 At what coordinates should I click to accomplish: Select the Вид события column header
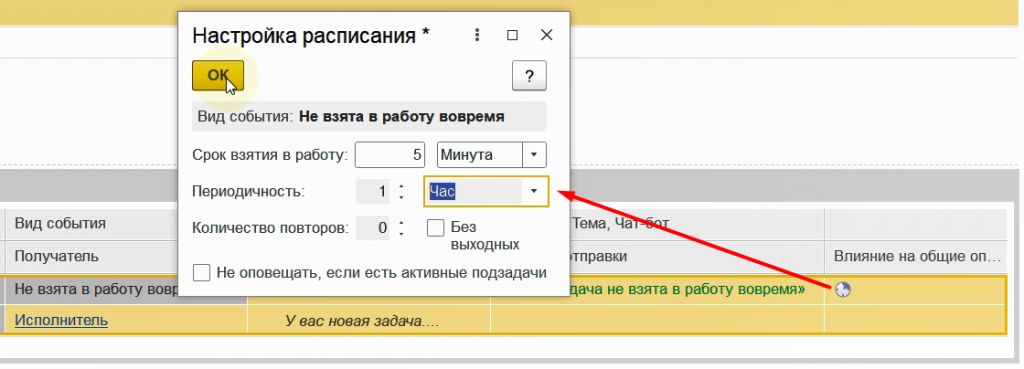tap(60, 223)
